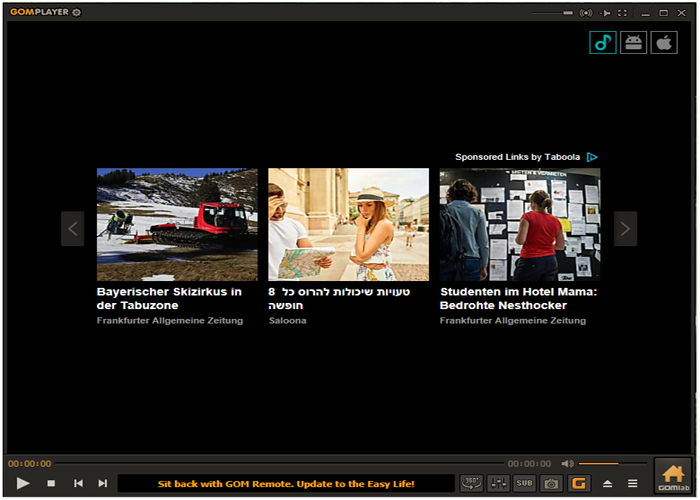This screenshot has width=700, height=500.
Task: Click the GOM Player logo in the title bar
Action: [39, 12]
